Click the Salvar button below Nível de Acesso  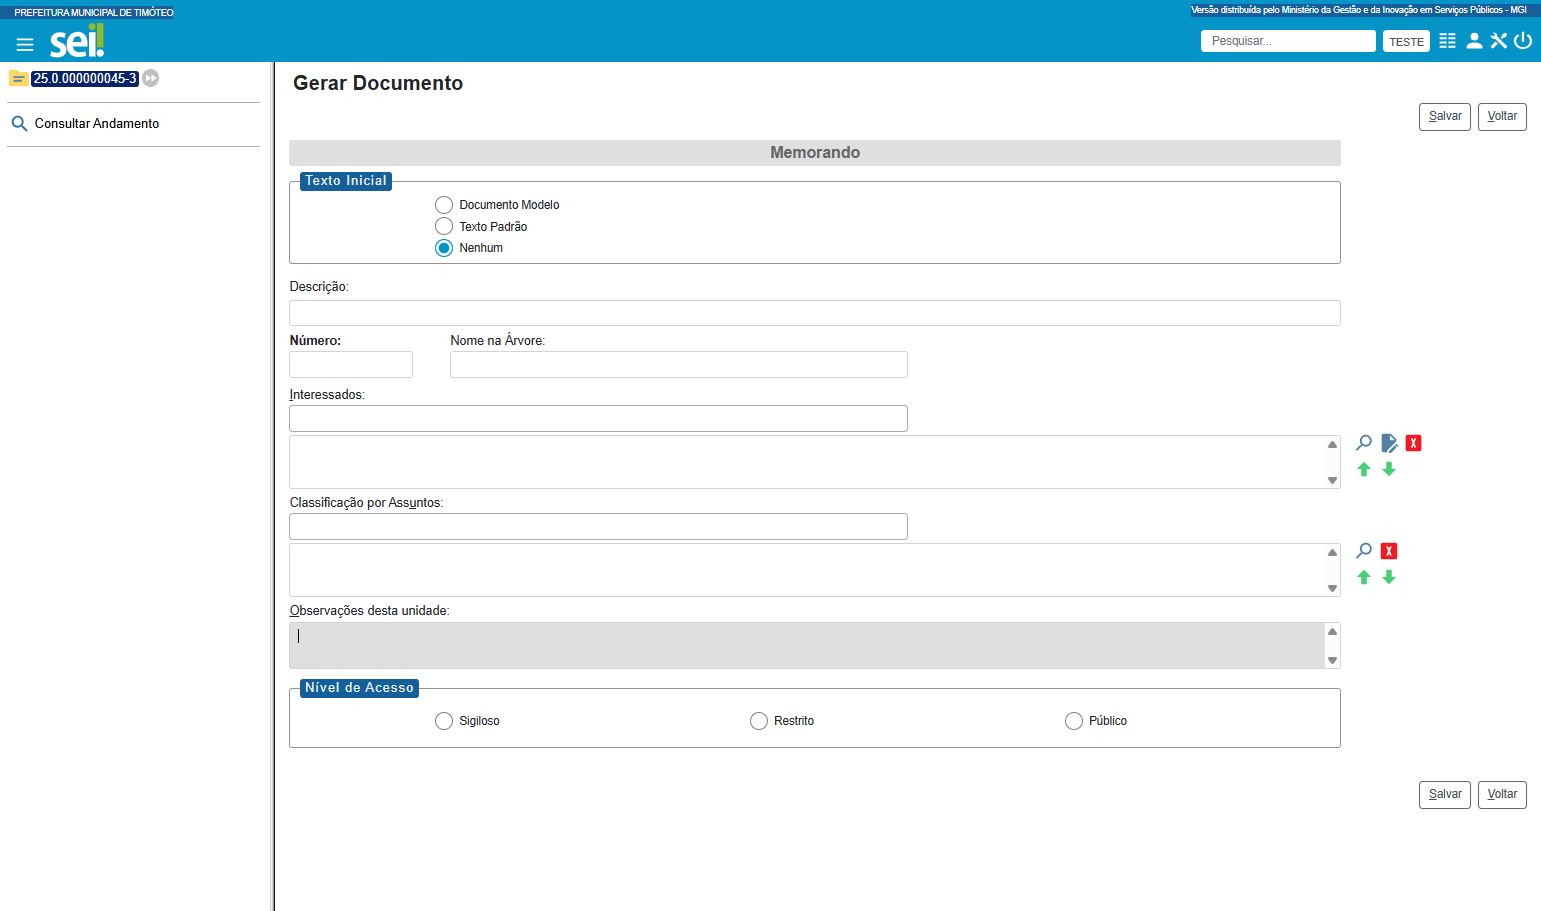(x=1445, y=795)
